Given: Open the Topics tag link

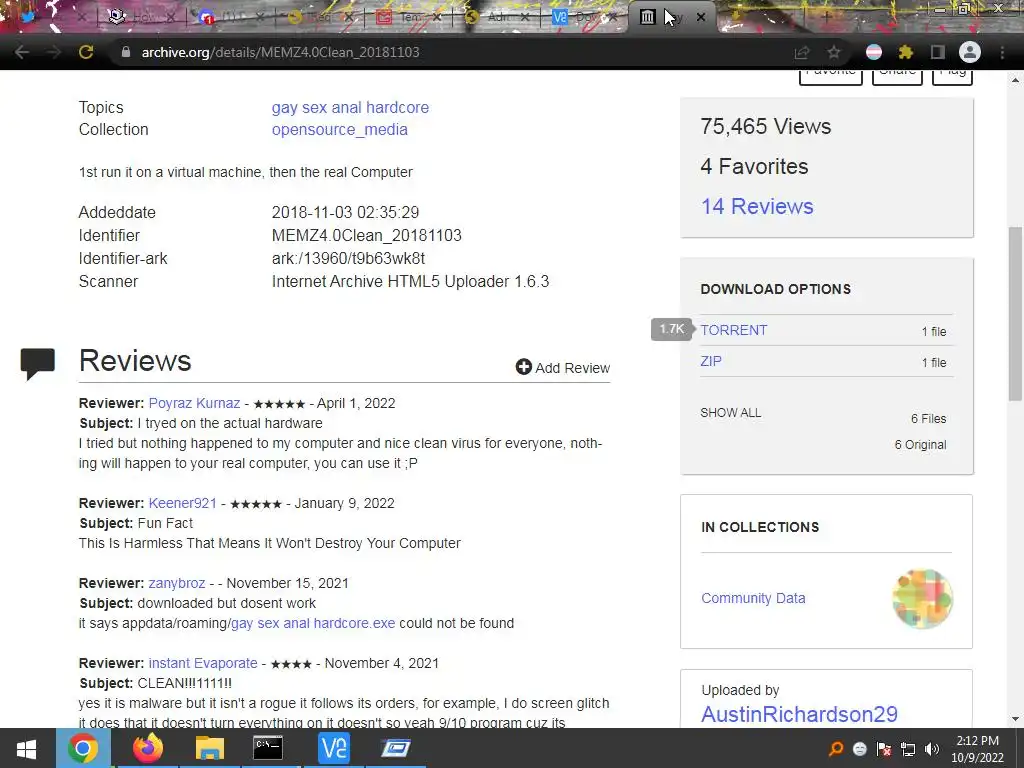Looking at the screenshot, I should point(350,107).
